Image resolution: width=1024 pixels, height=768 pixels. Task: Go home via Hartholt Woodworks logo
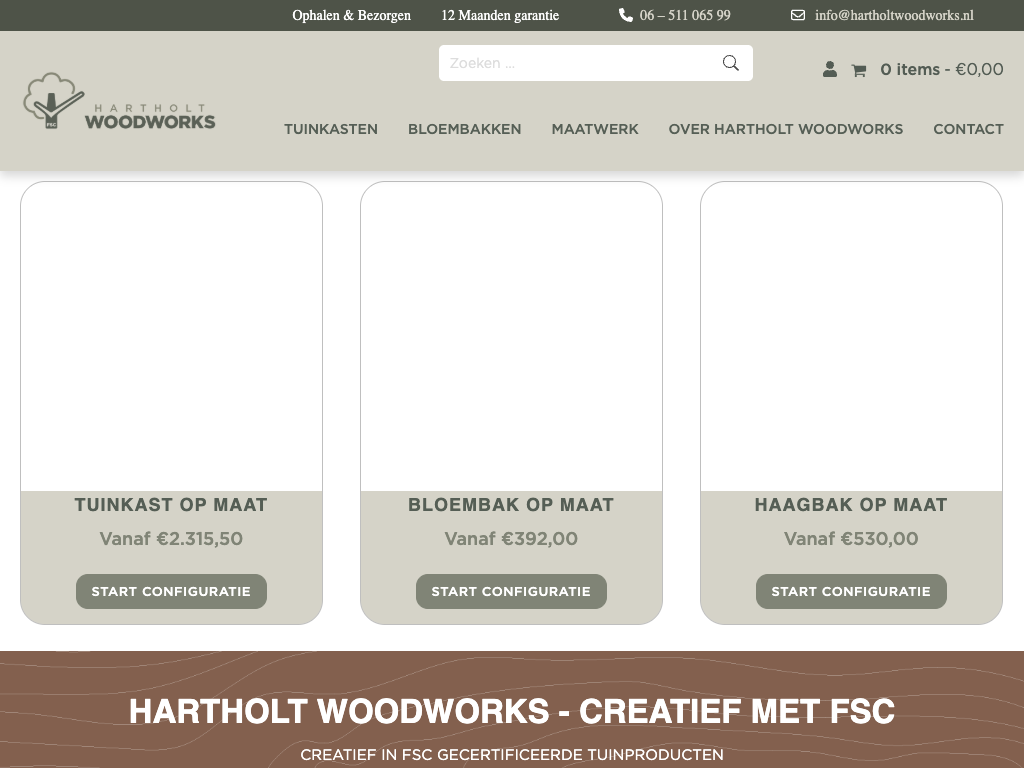pos(119,102)
